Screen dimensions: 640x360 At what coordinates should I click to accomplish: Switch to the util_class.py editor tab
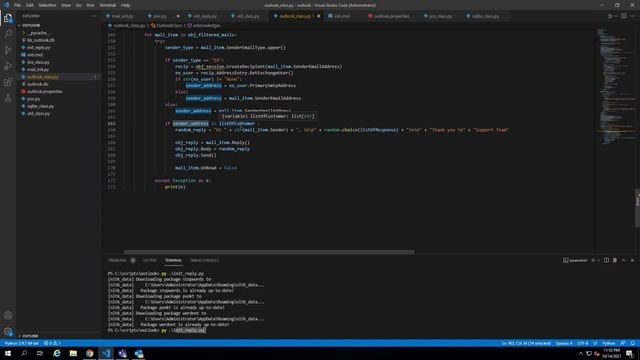248,16
